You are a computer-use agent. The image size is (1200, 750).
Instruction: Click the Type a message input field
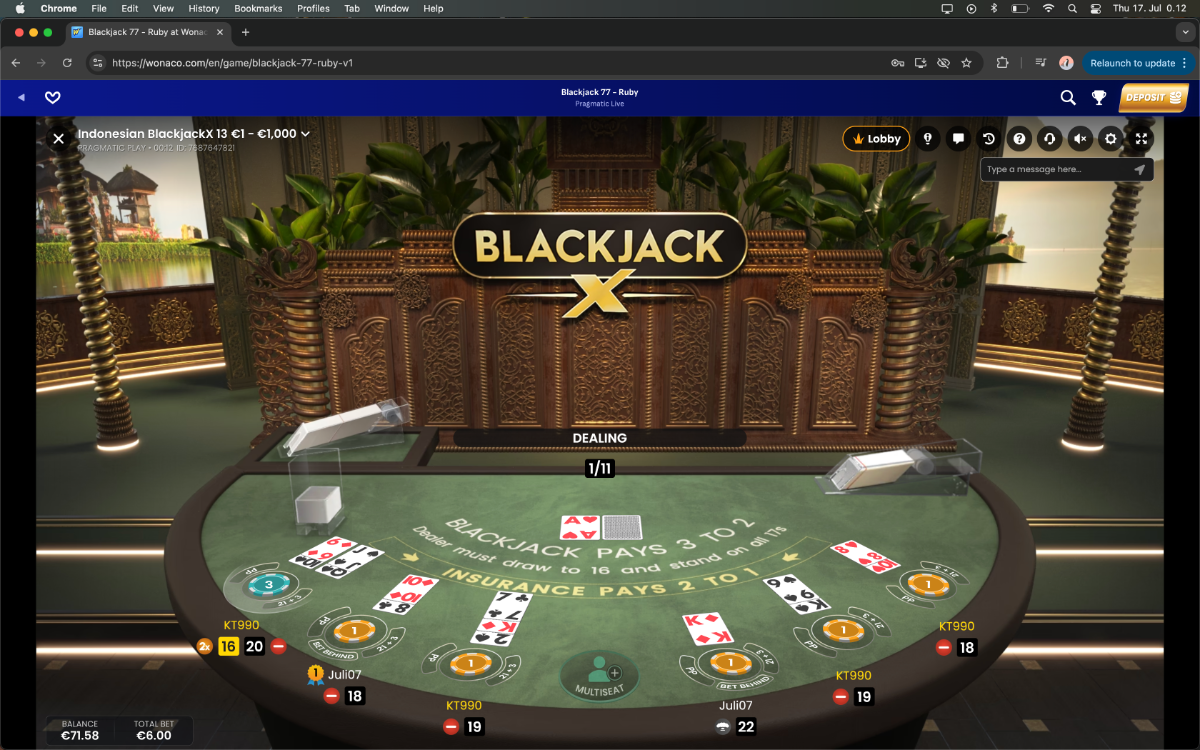[x=1055, y=169]
